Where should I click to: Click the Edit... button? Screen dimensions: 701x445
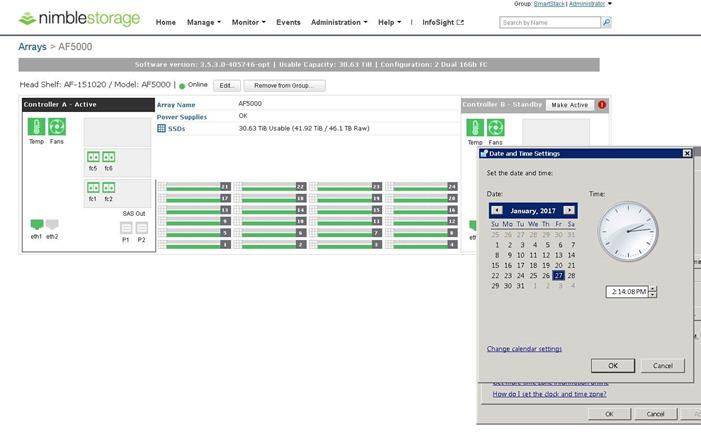tap(227, 85)
